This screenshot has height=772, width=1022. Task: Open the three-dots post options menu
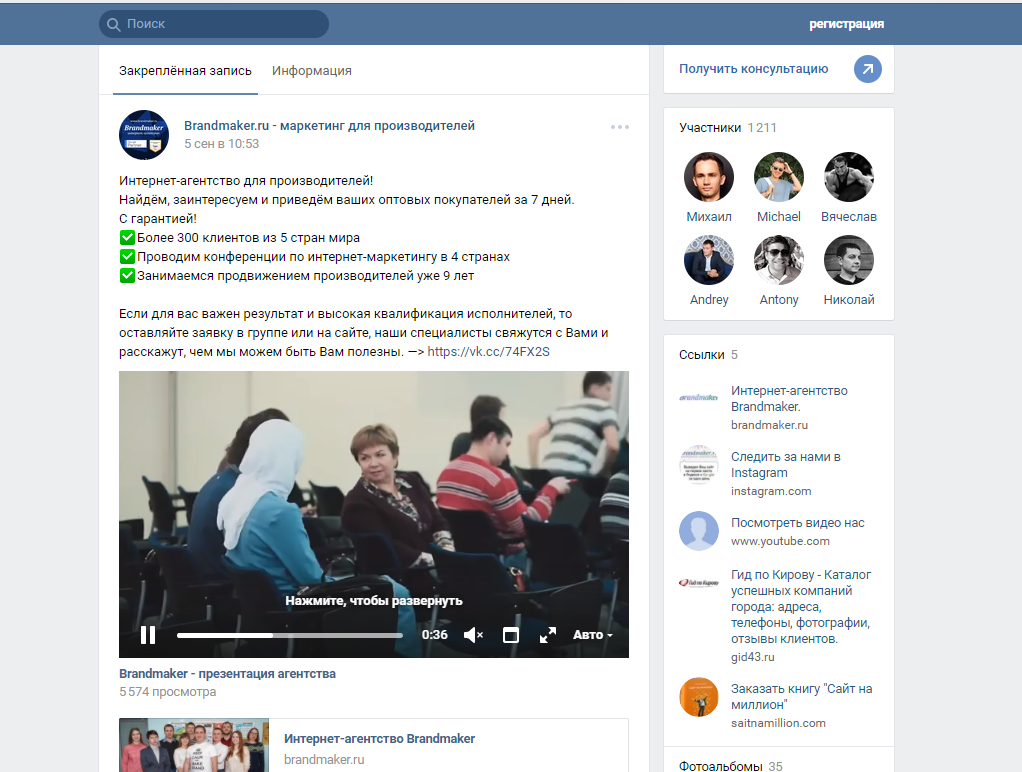tap(620, 127)
